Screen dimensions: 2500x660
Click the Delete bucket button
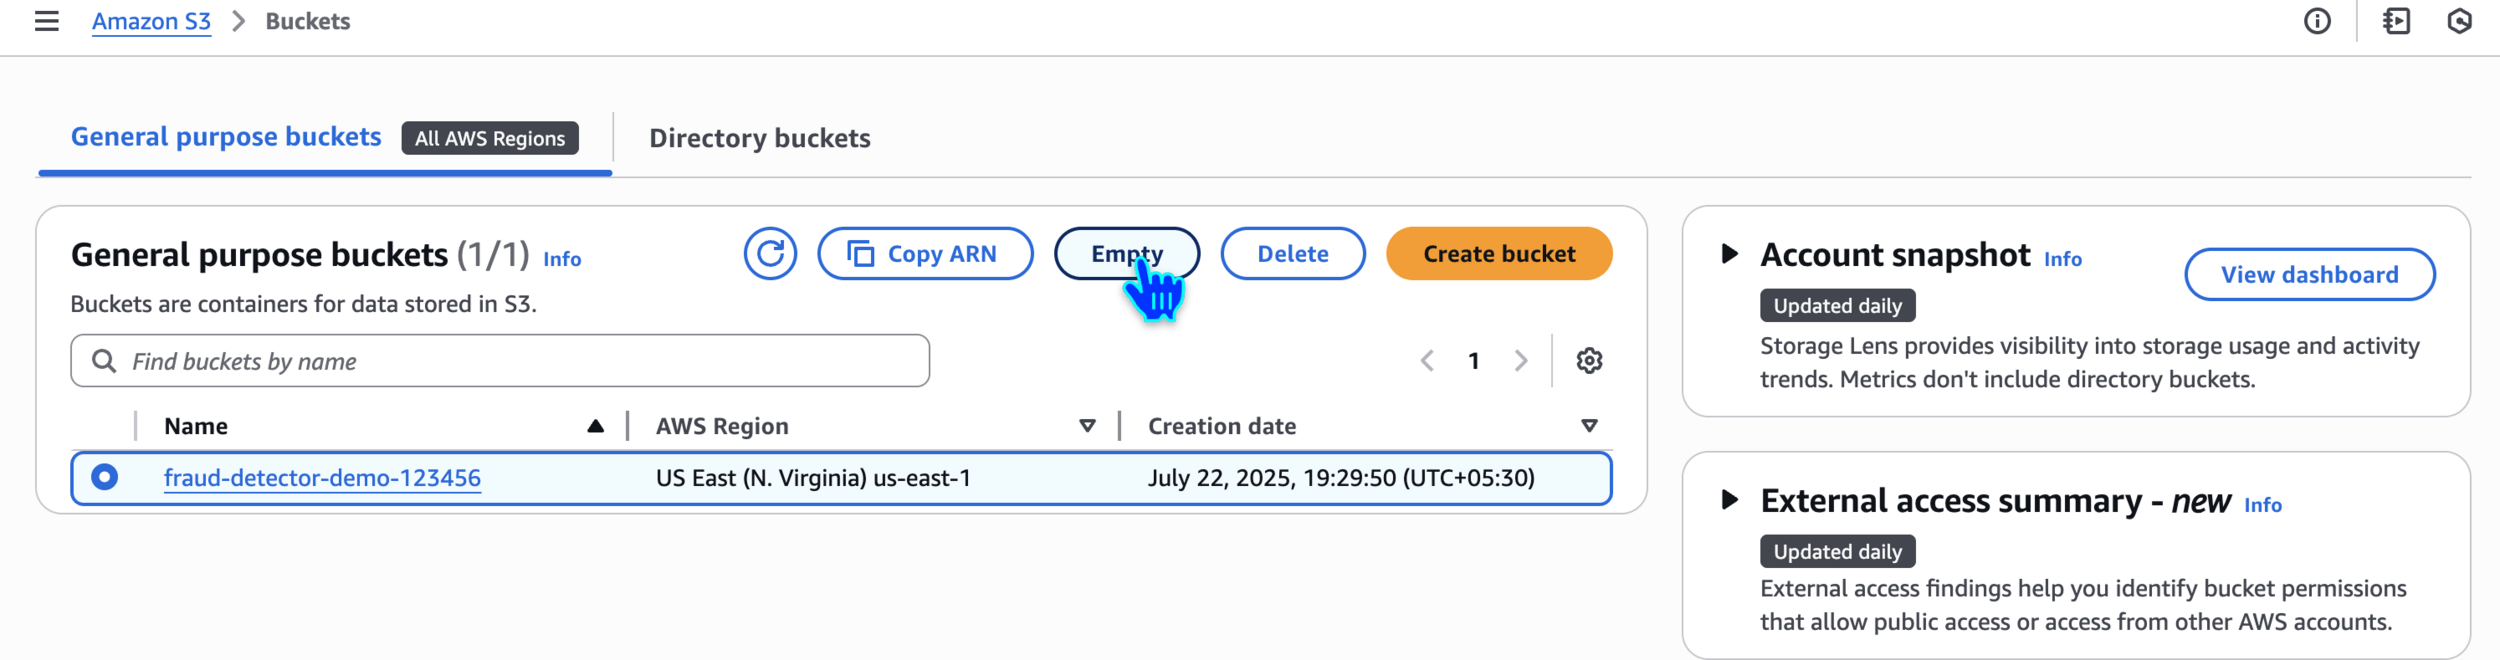pos(1293,254)
